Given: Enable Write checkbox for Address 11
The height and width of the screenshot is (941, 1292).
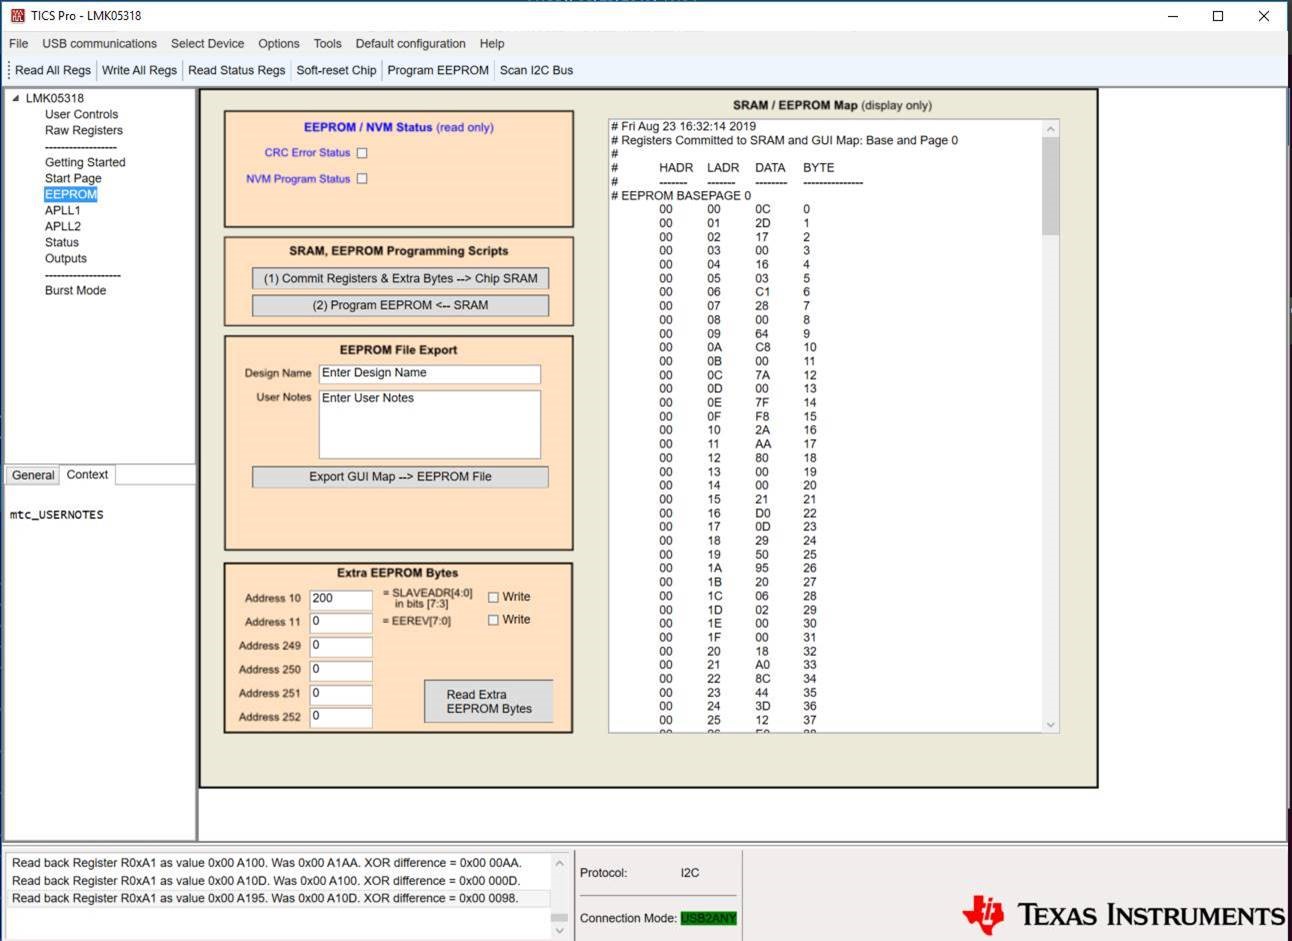Looking at the screenshot, I should [493, 620].
